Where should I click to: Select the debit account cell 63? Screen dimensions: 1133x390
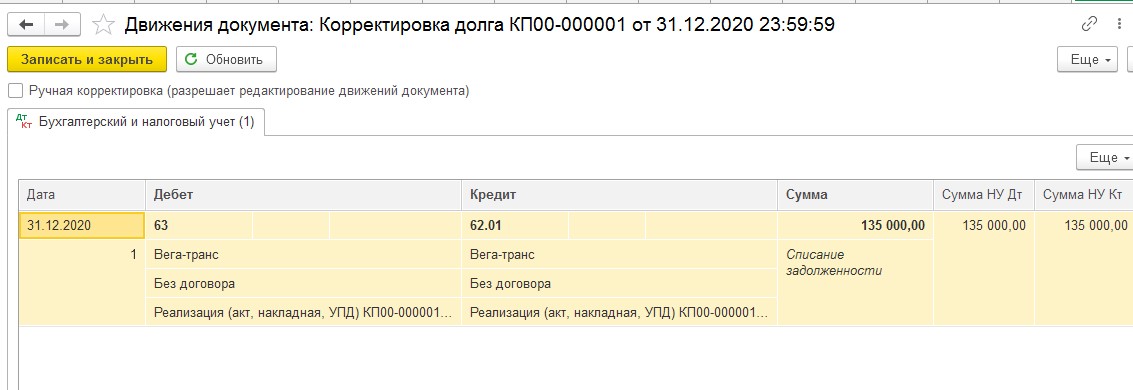[199, 225]
